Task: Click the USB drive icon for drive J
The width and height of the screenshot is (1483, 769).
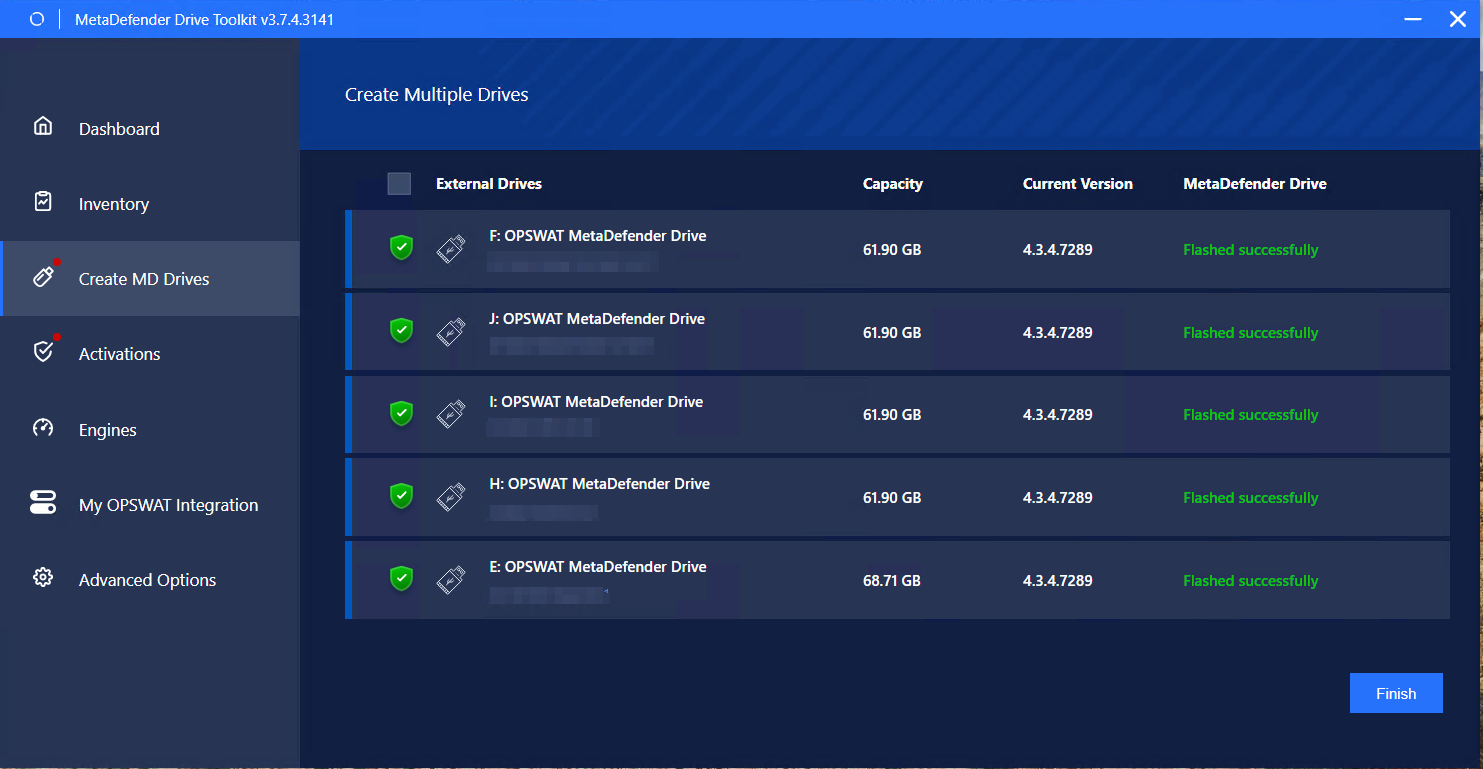Action: [x=451, y=332]
